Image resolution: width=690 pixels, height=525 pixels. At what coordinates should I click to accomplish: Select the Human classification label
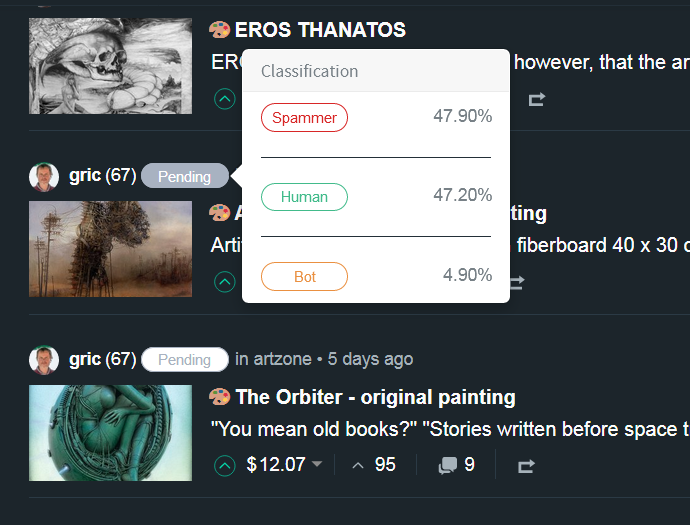pos(304,197)
